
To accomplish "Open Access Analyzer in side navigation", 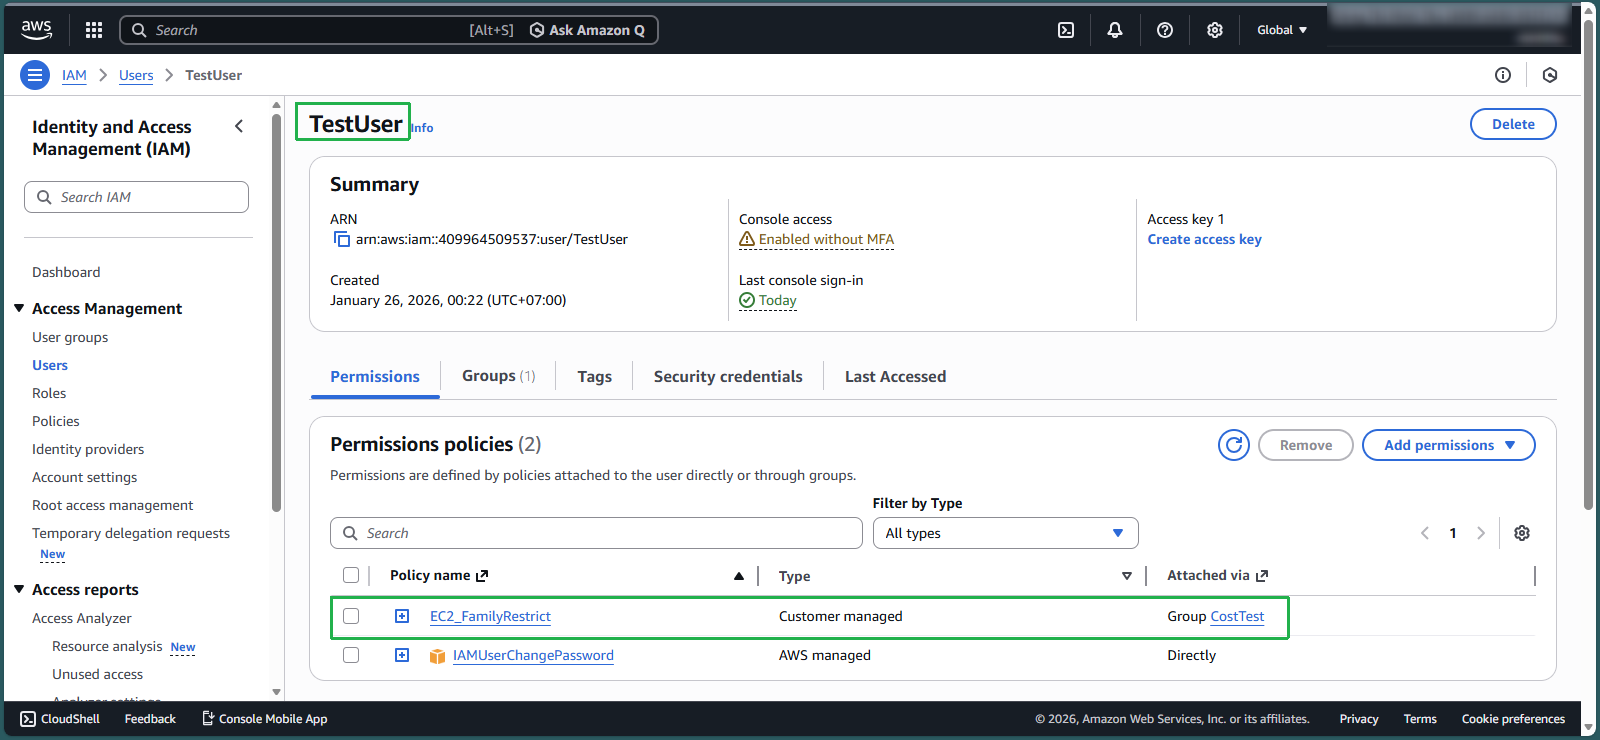I will coord(82,618).
